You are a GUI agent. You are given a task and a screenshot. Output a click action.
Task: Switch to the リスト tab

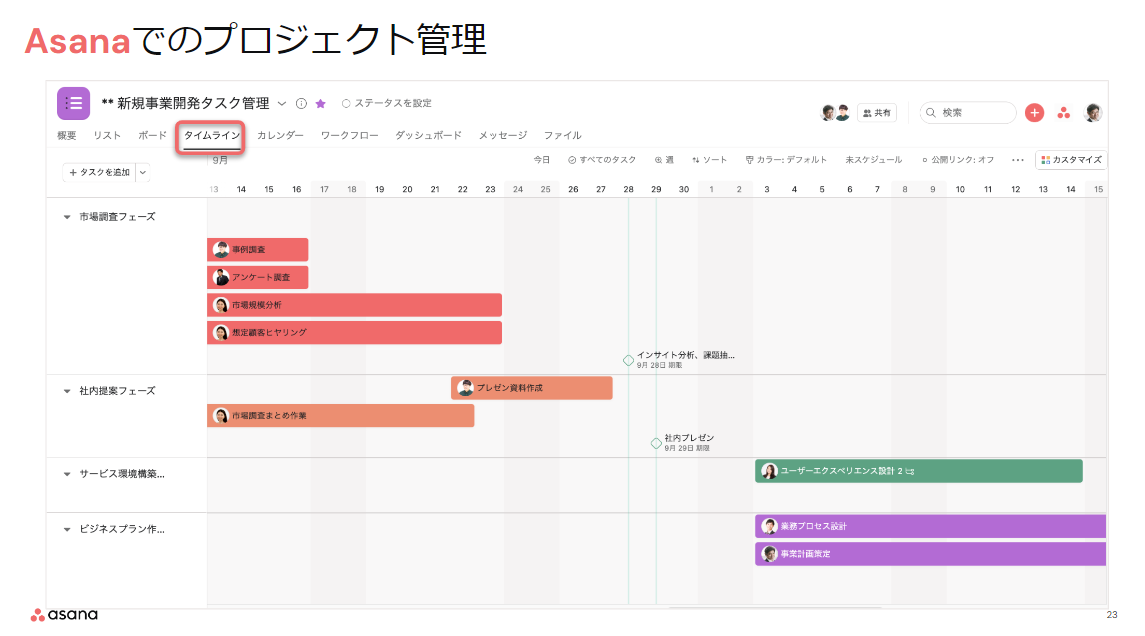click(107, 135)
